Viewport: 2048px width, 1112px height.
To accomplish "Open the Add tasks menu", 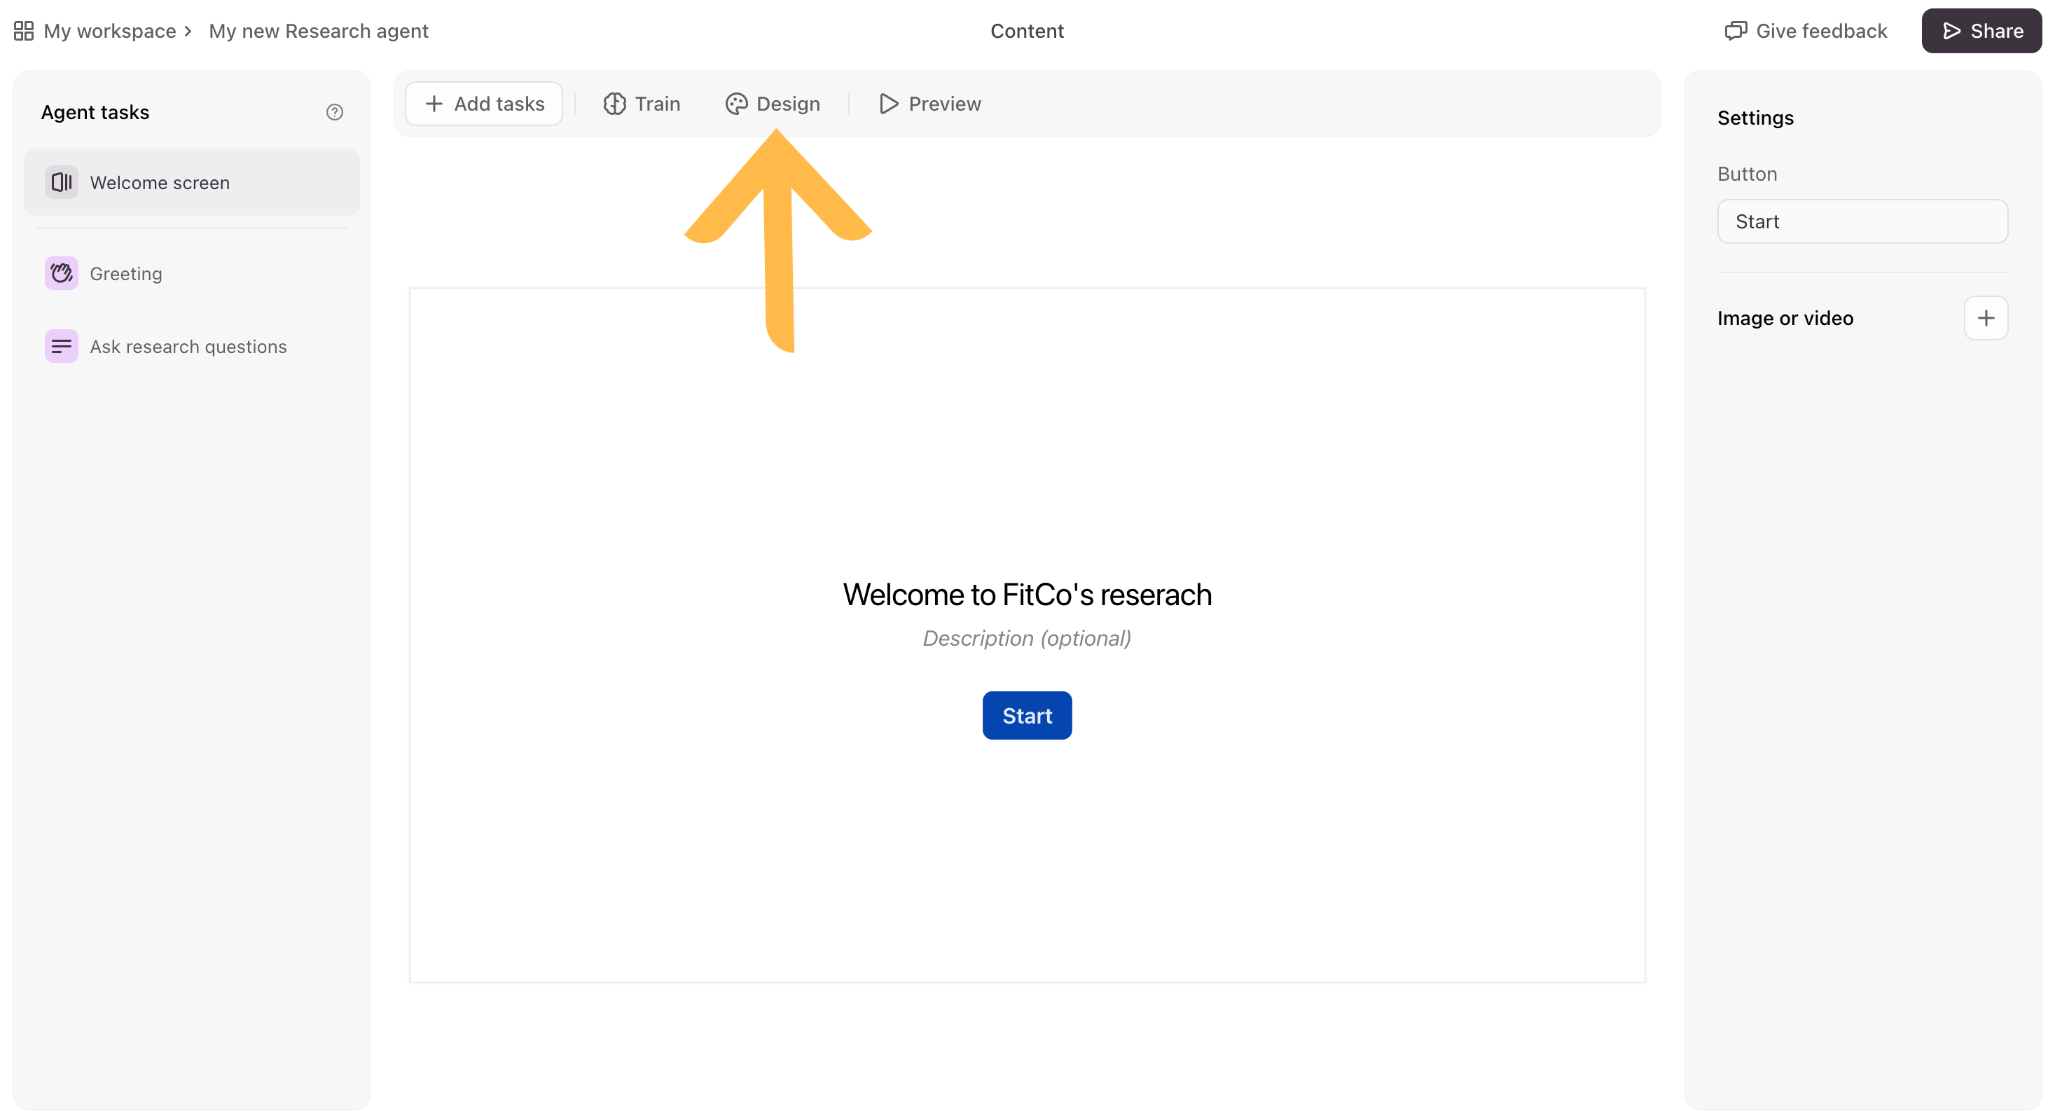I will (x=484, y=104).
